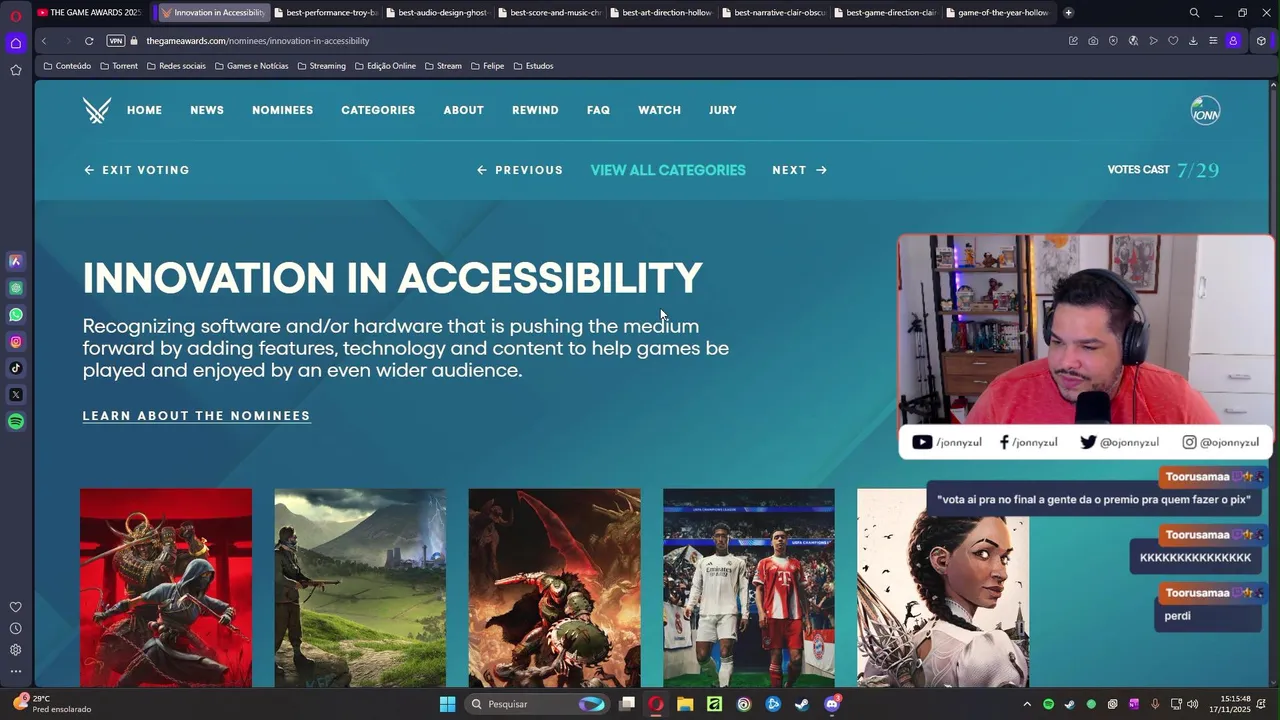Open Spotify in the sidebar
Screen dimensions: 1280x720
point(15,422)
